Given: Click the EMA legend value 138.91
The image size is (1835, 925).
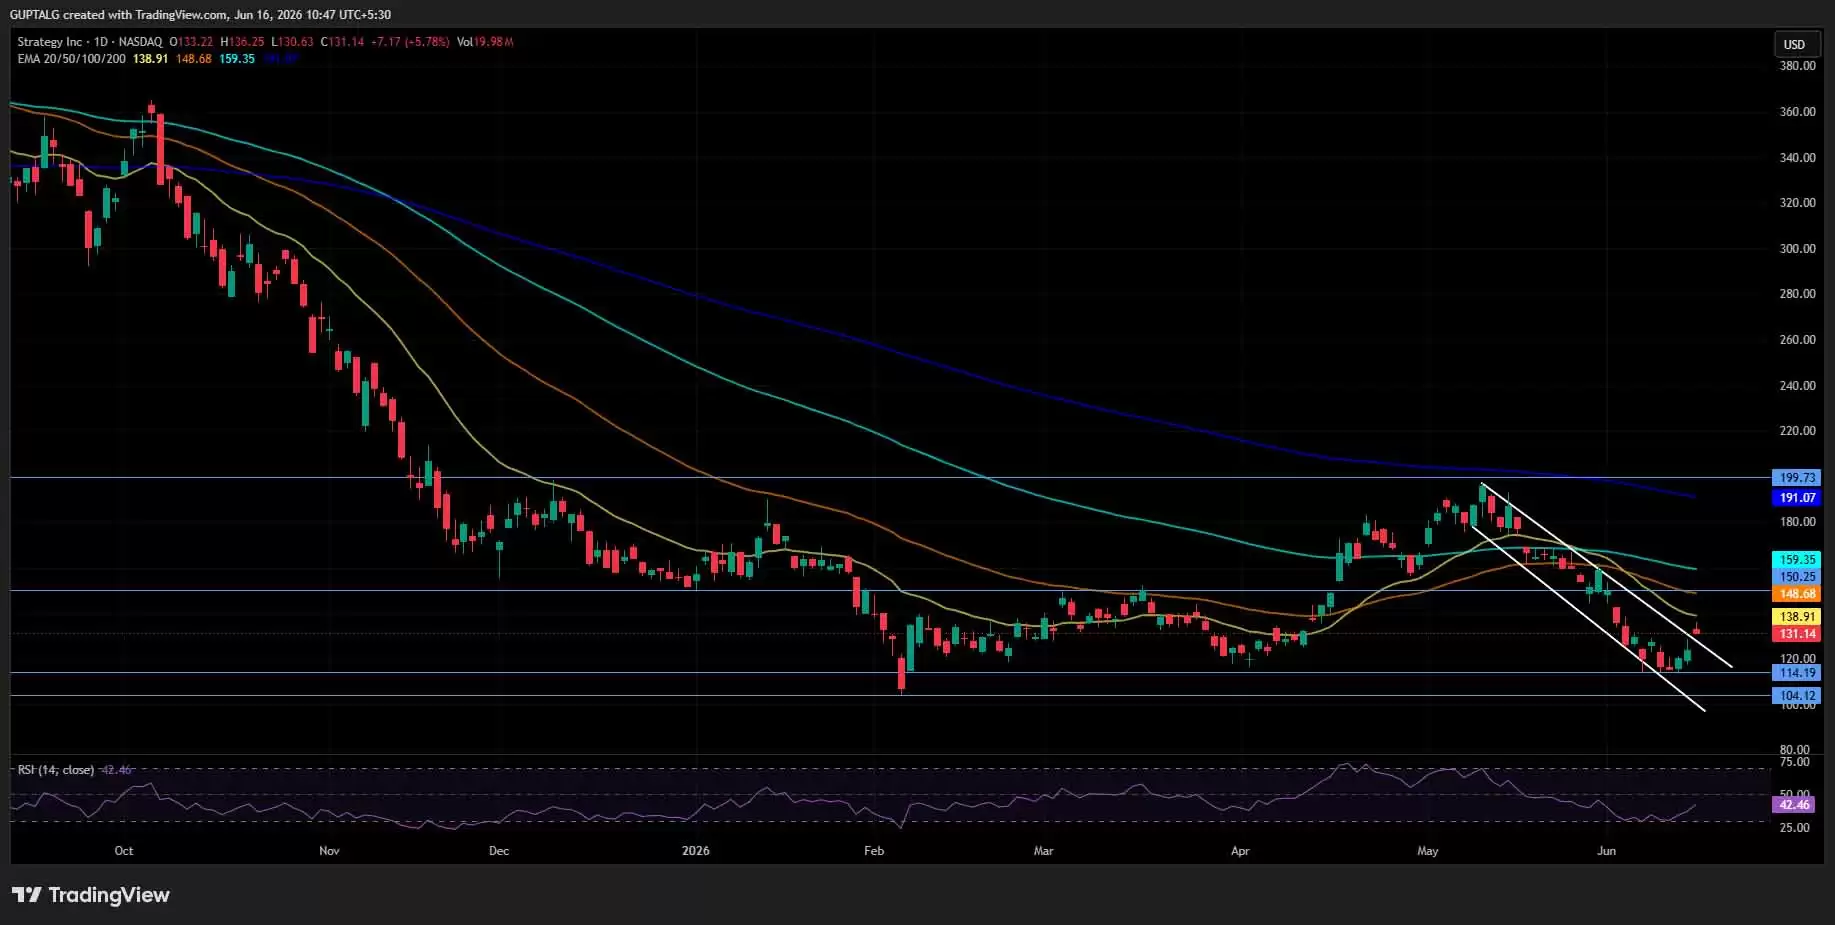Looking at the screenshot, I should 151,59.
